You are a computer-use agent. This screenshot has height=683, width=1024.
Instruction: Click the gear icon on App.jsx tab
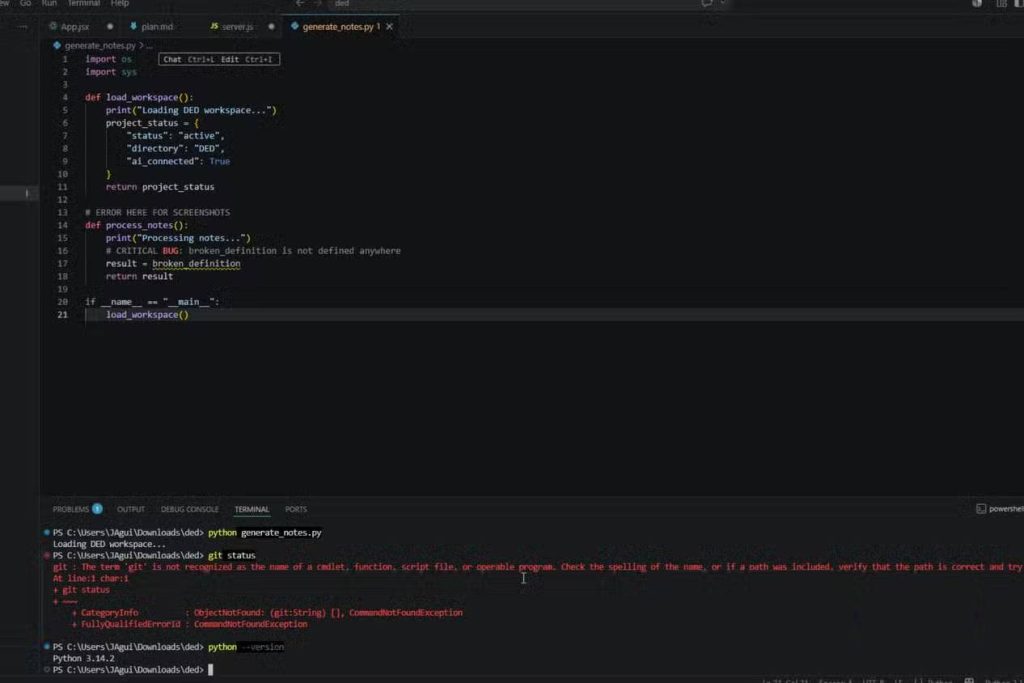point(53,26)
